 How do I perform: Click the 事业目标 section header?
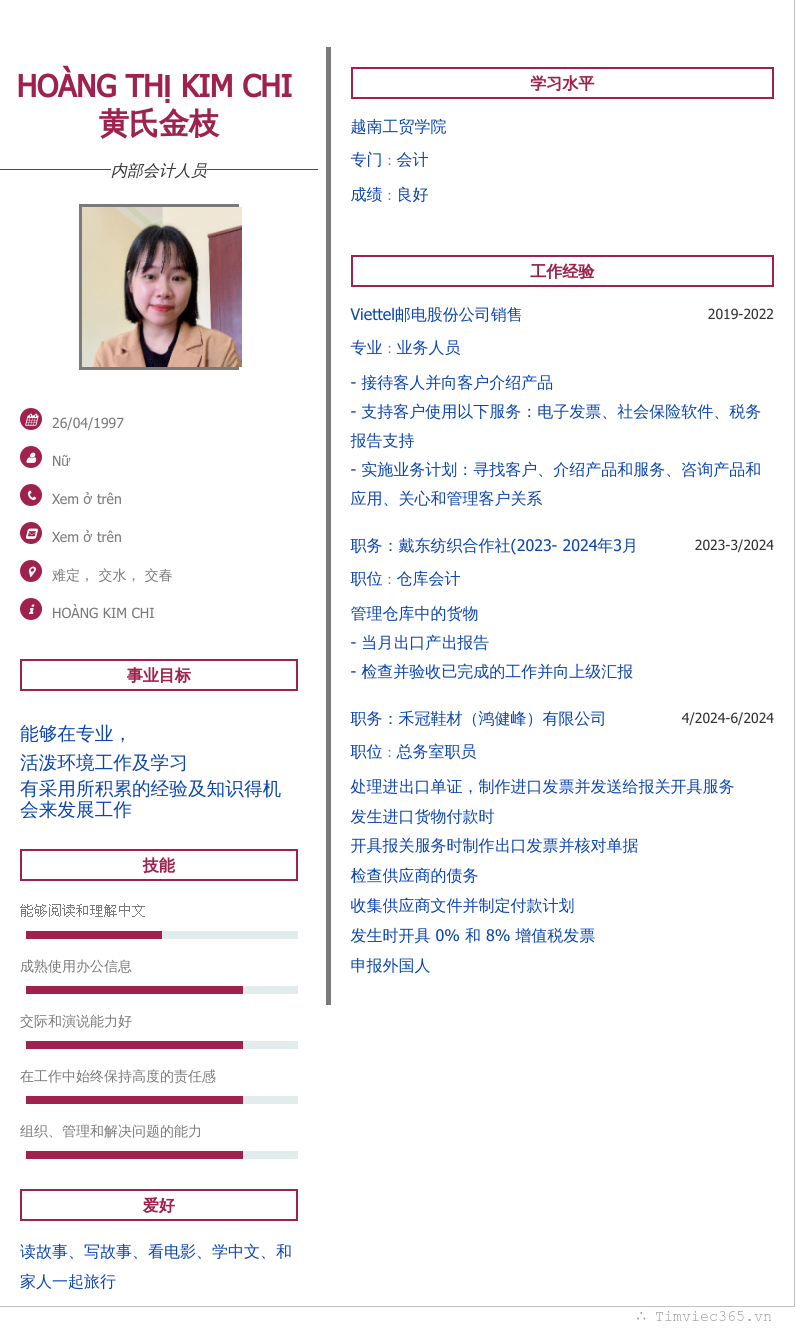pyautogui.click(x=159, y=675)
